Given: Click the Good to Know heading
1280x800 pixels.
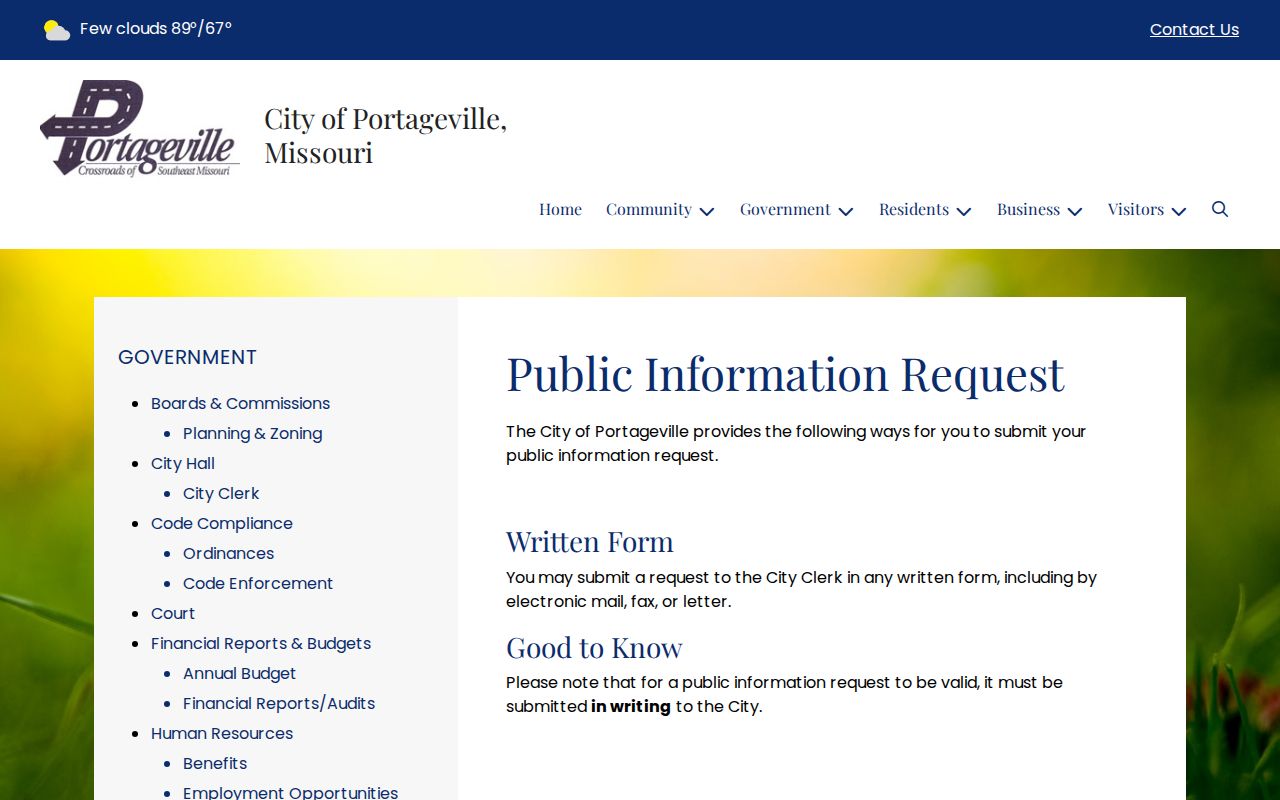Looking at the screenshot, I should 594,647.
